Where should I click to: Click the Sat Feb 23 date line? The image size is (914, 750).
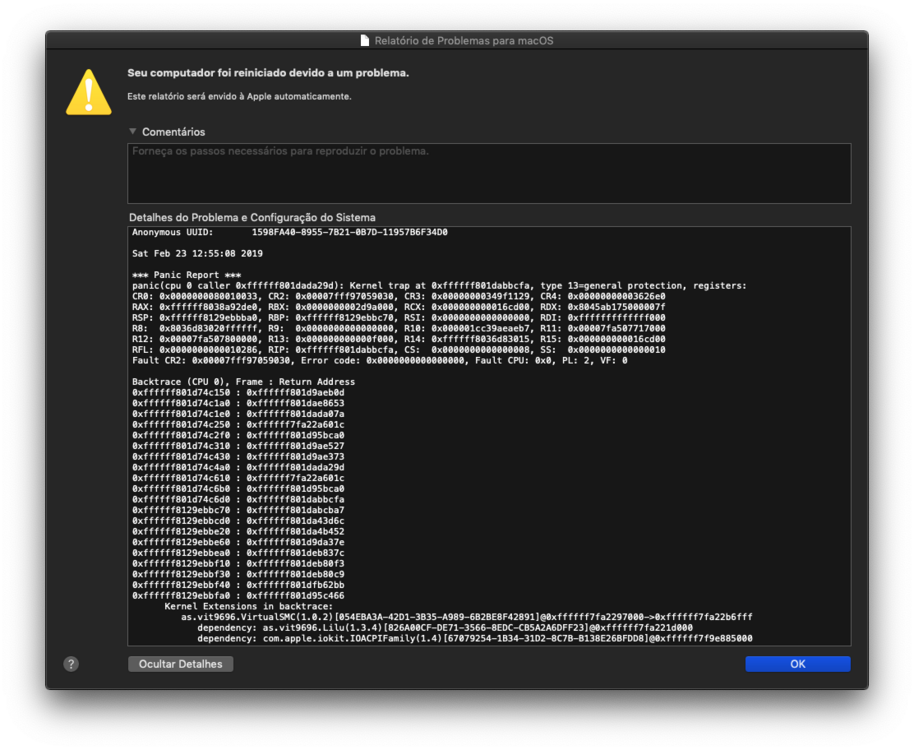pos(197,254)
